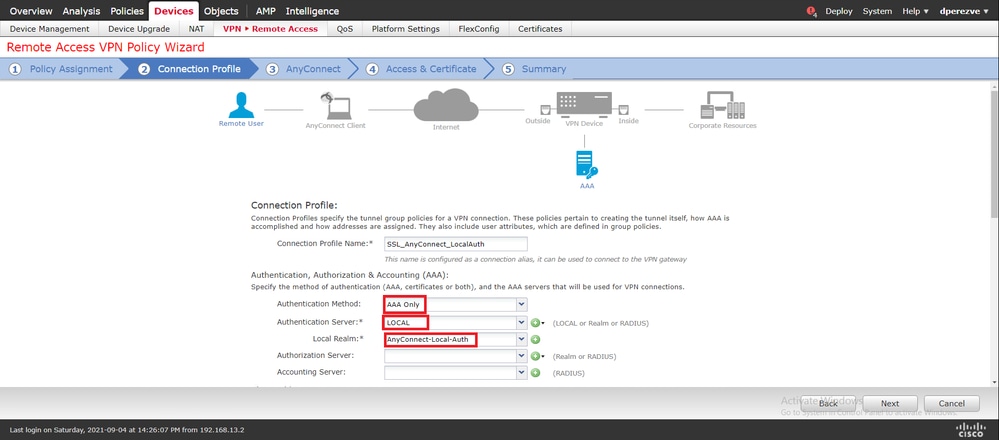Click the Back button
Viewport: 999px width, 440px height.
tap(828, 403)
